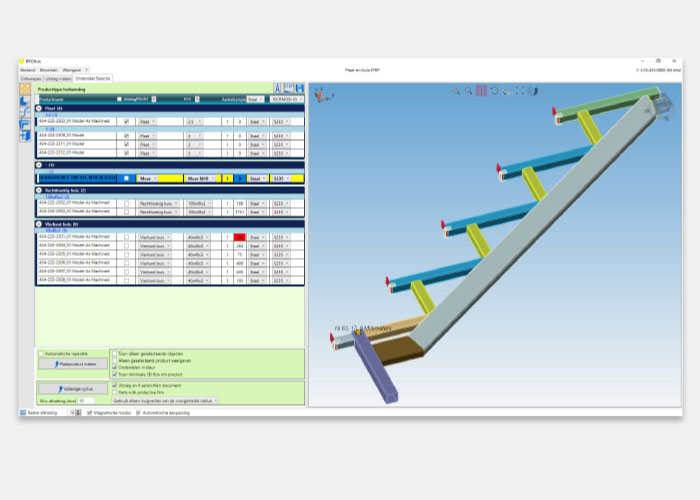Click the orange grid icon in left sidebar
This screenshot has width=700, height=500.
click(x=26, y=89)
